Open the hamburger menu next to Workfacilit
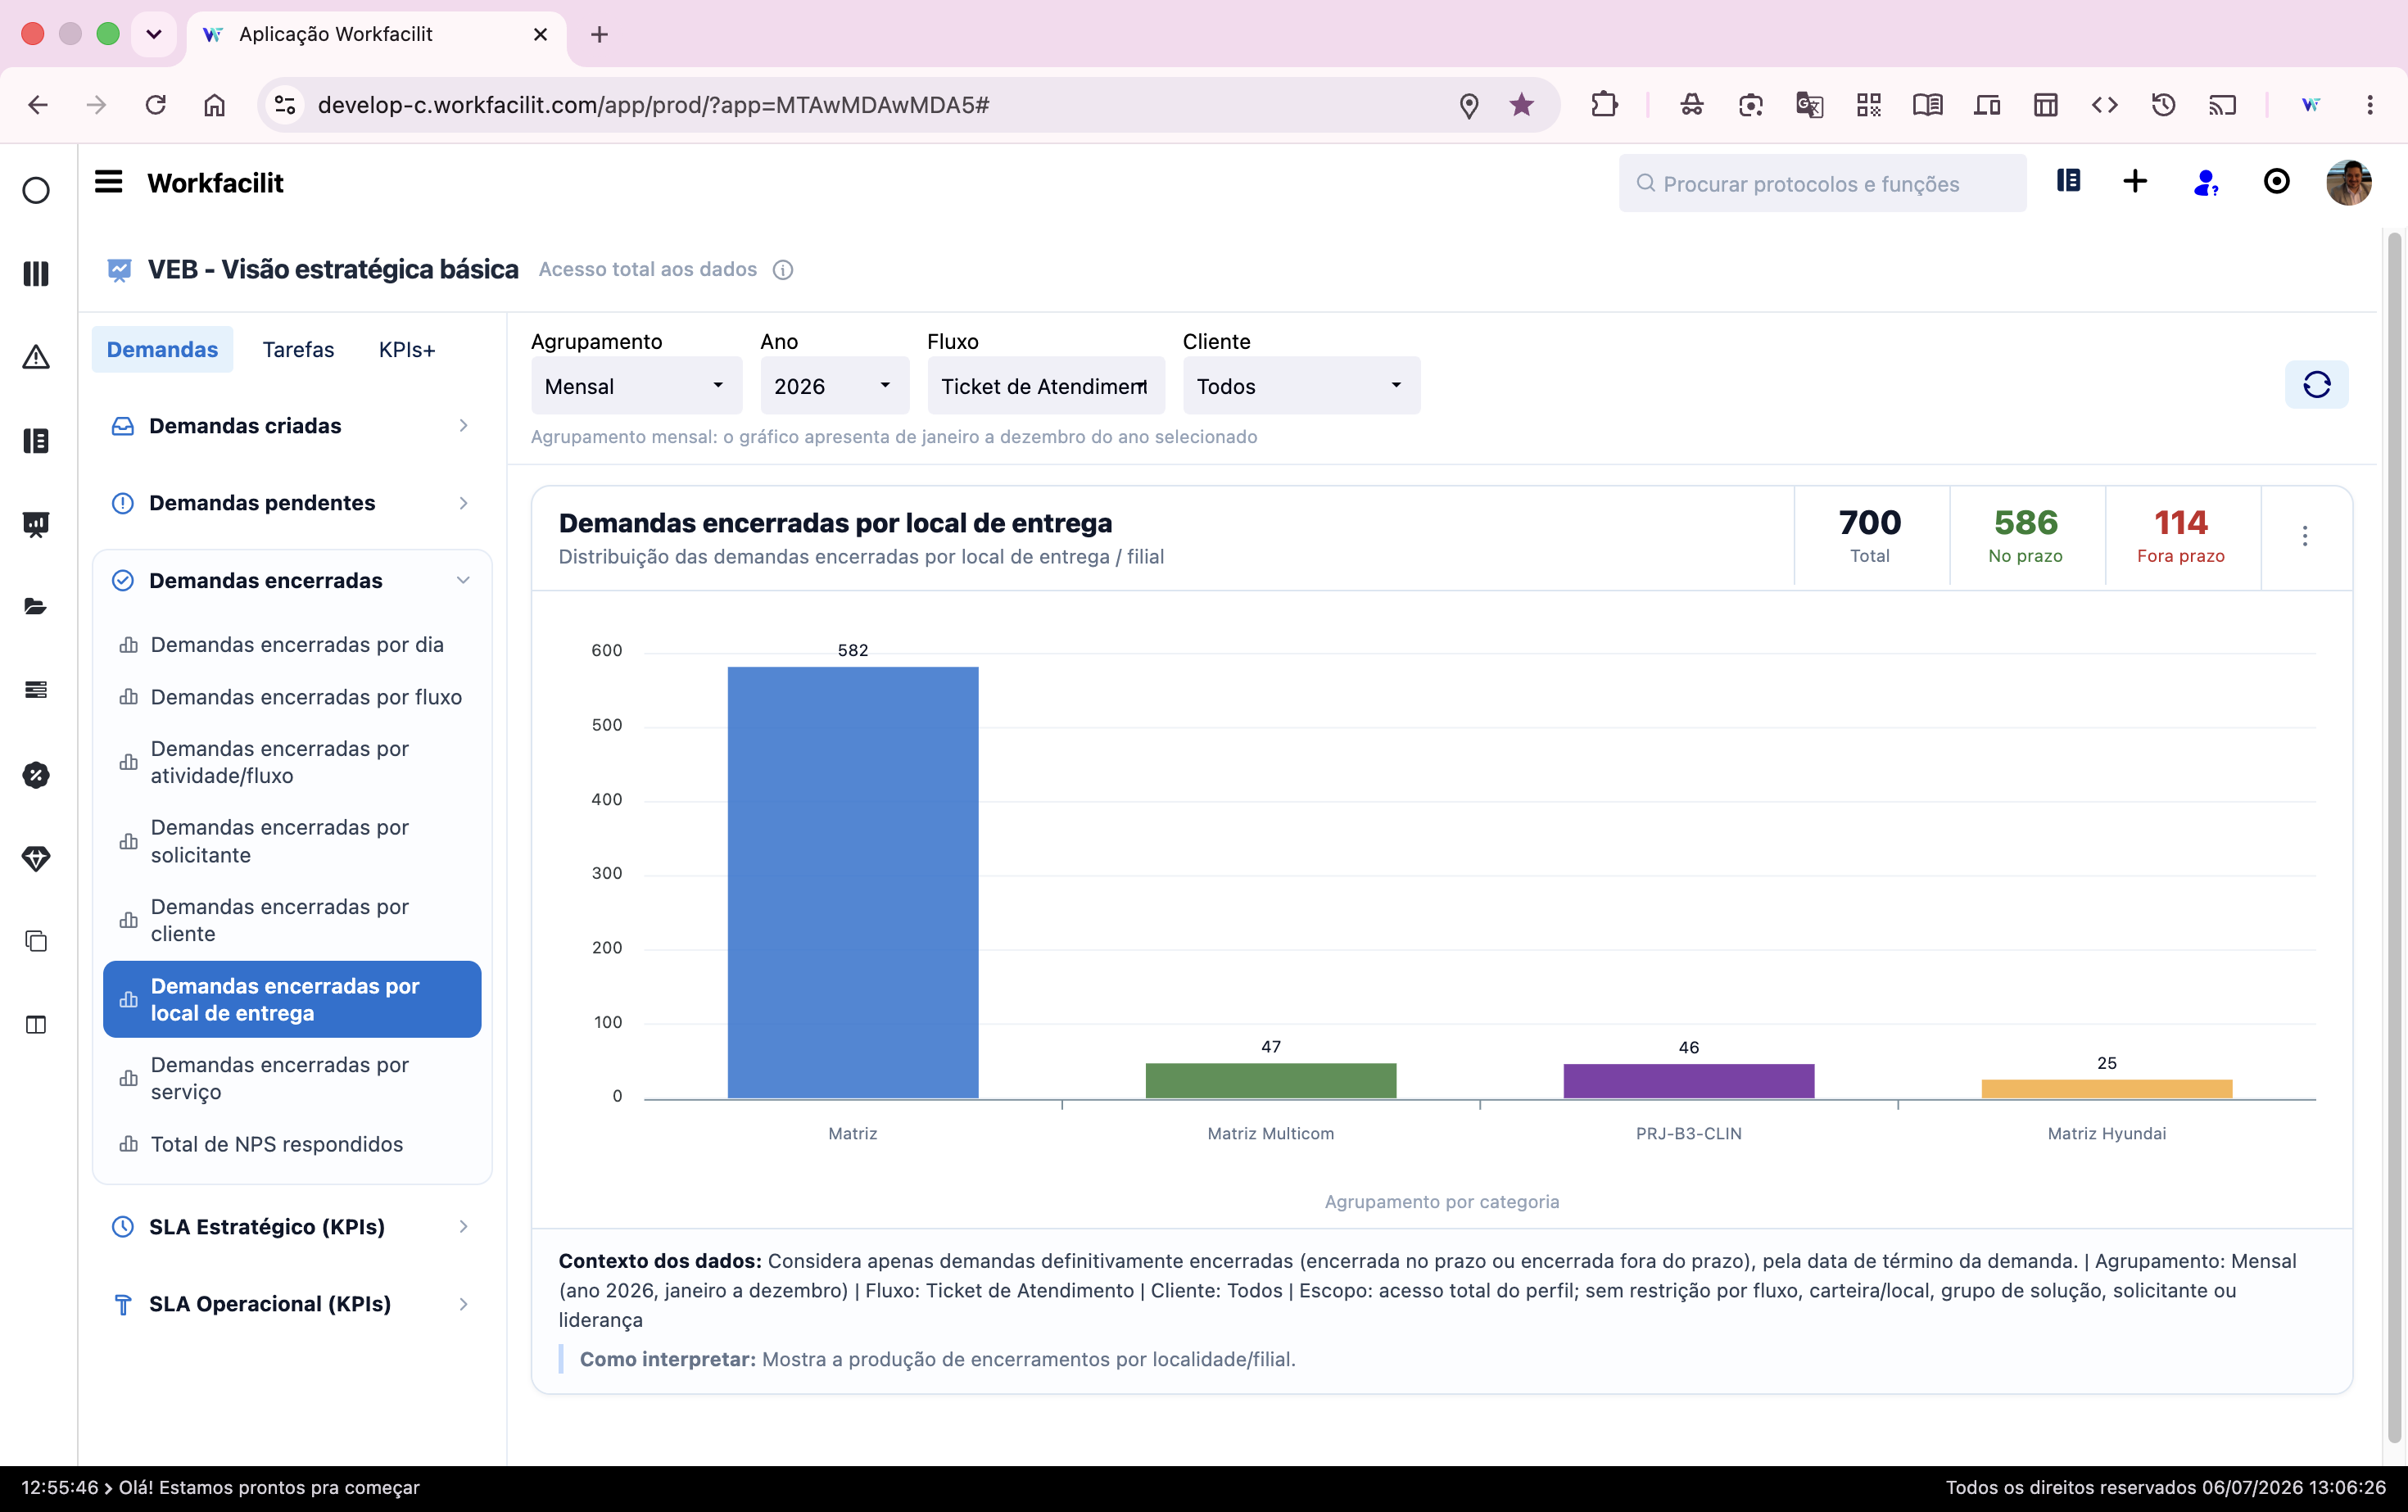This screenshot has height=1512, width=2408. [108, 182]
